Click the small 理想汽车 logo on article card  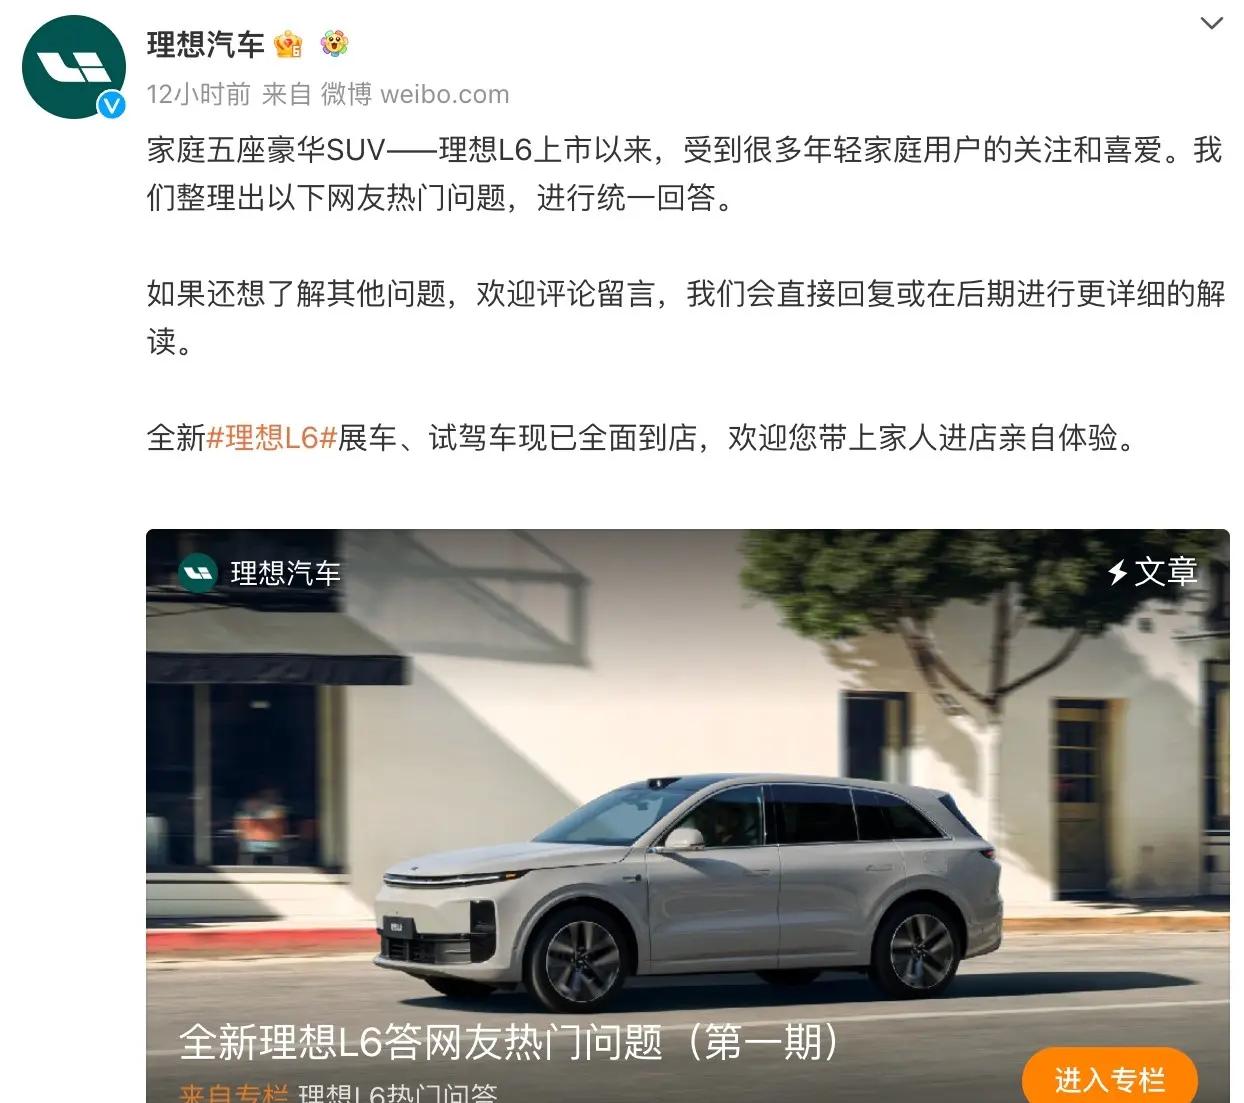coord(198,573)
